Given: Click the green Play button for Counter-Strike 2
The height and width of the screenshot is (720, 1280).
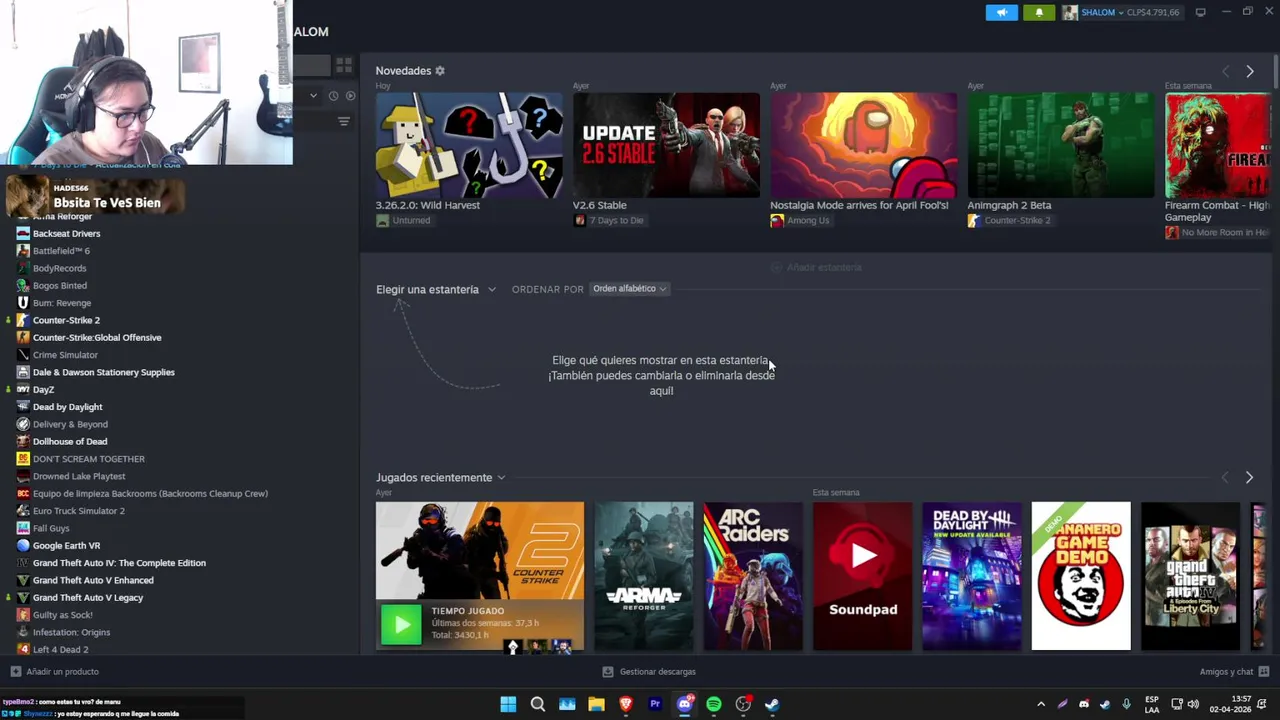Looking at the screenshot, I should point(401,626).
